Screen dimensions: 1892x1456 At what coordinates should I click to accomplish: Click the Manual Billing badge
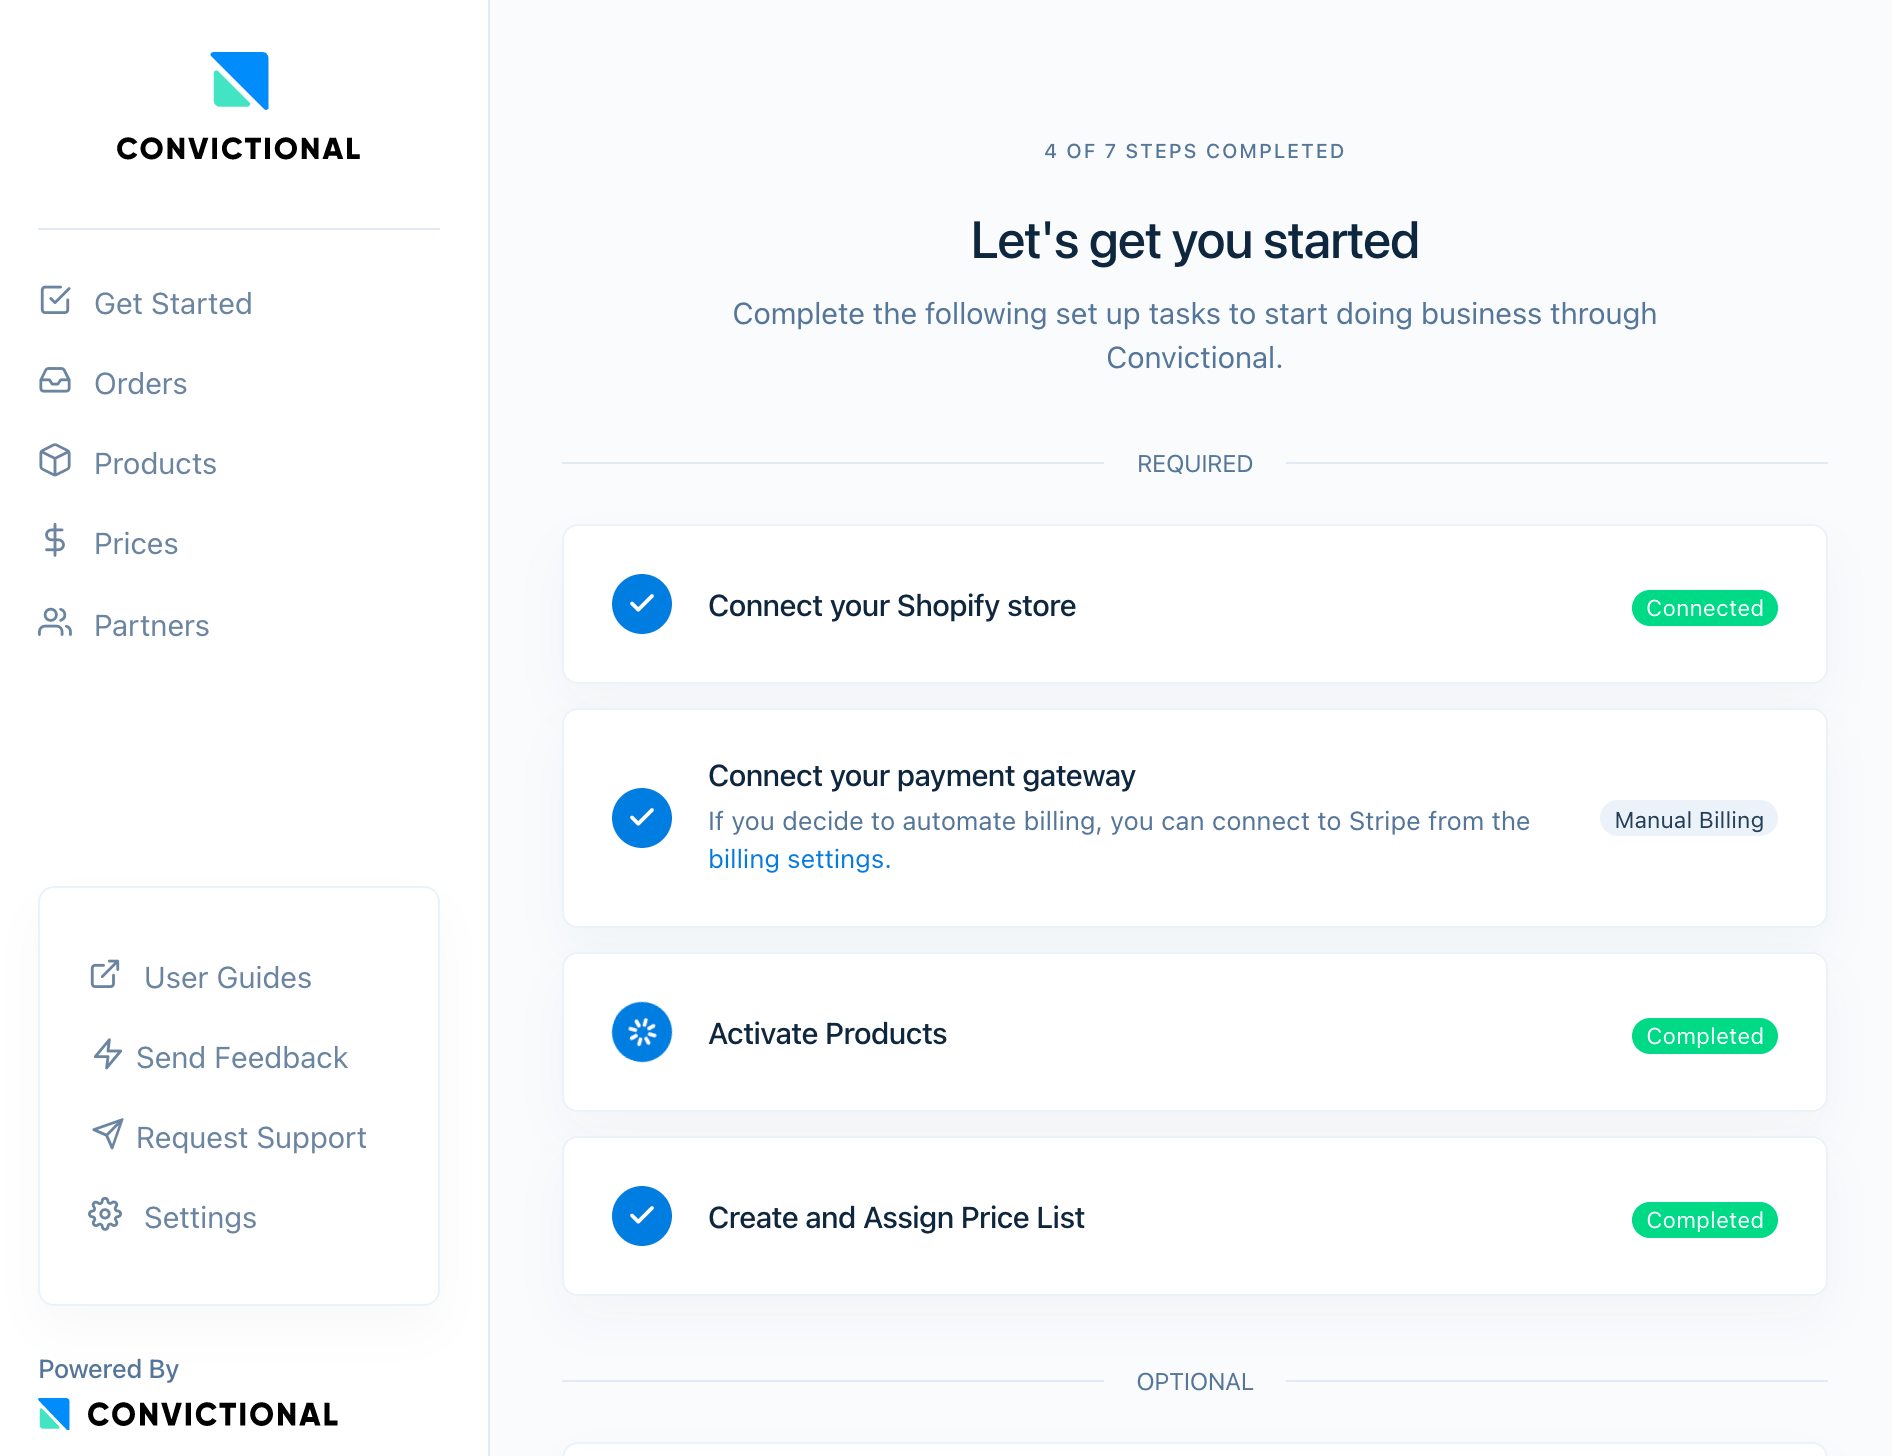pyautogui.click(x=1689, y=820)
